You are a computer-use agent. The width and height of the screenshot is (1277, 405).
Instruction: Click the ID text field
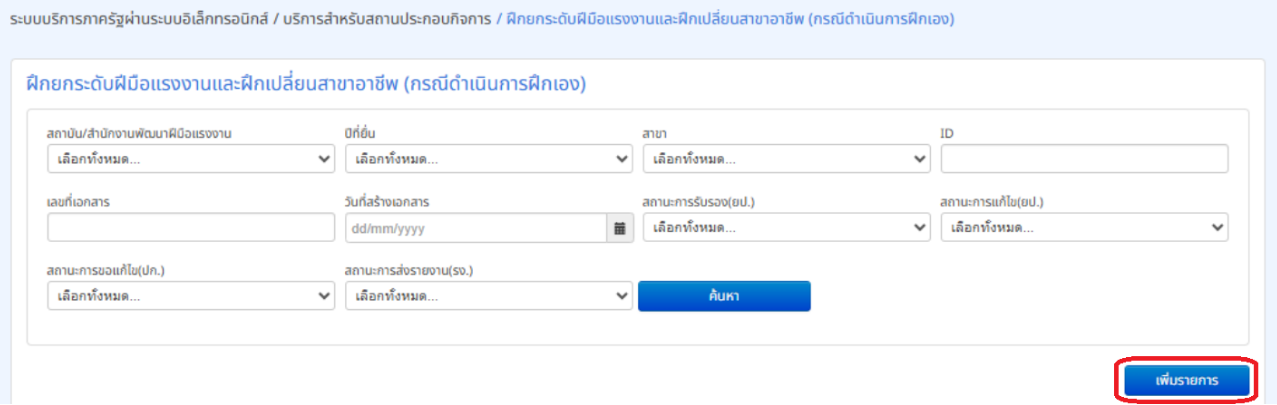1084,158
